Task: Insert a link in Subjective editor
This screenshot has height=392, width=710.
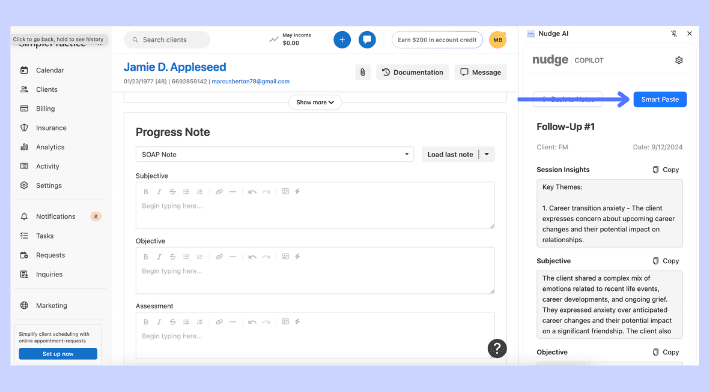Action: click(219, 191)
